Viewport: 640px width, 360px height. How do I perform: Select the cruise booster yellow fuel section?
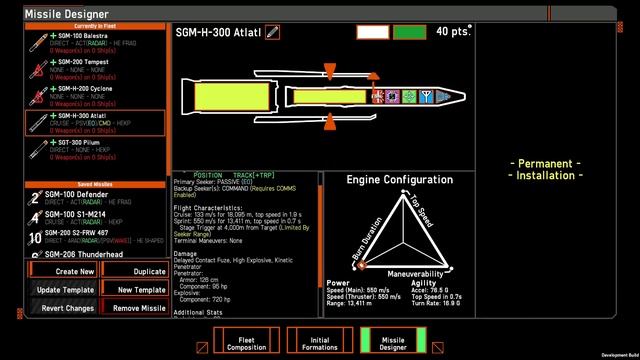[x=231, y=97]
